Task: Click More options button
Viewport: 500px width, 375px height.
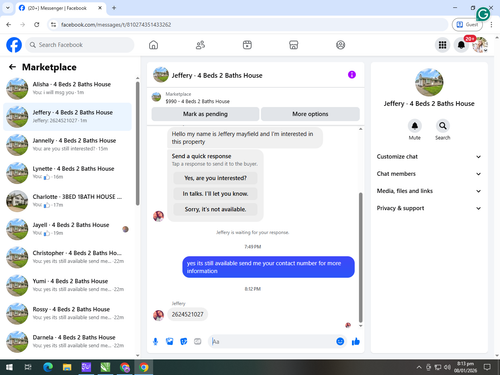Action: coord(310,114)
